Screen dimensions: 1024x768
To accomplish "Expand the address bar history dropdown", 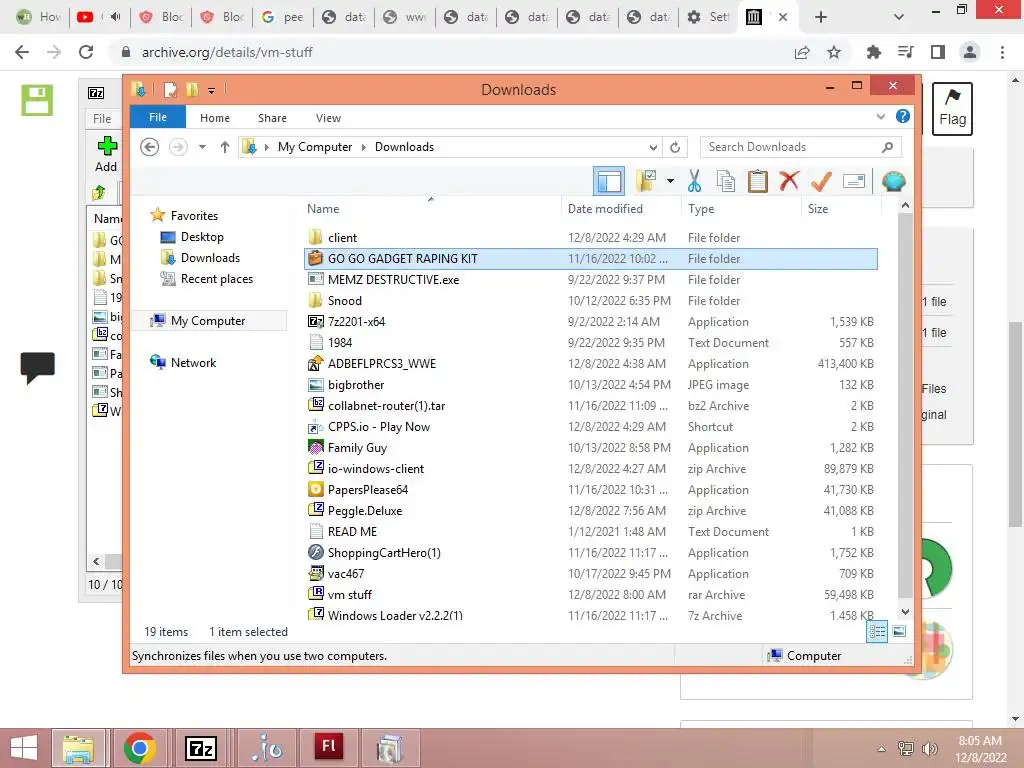I will [x=653, y=147].
